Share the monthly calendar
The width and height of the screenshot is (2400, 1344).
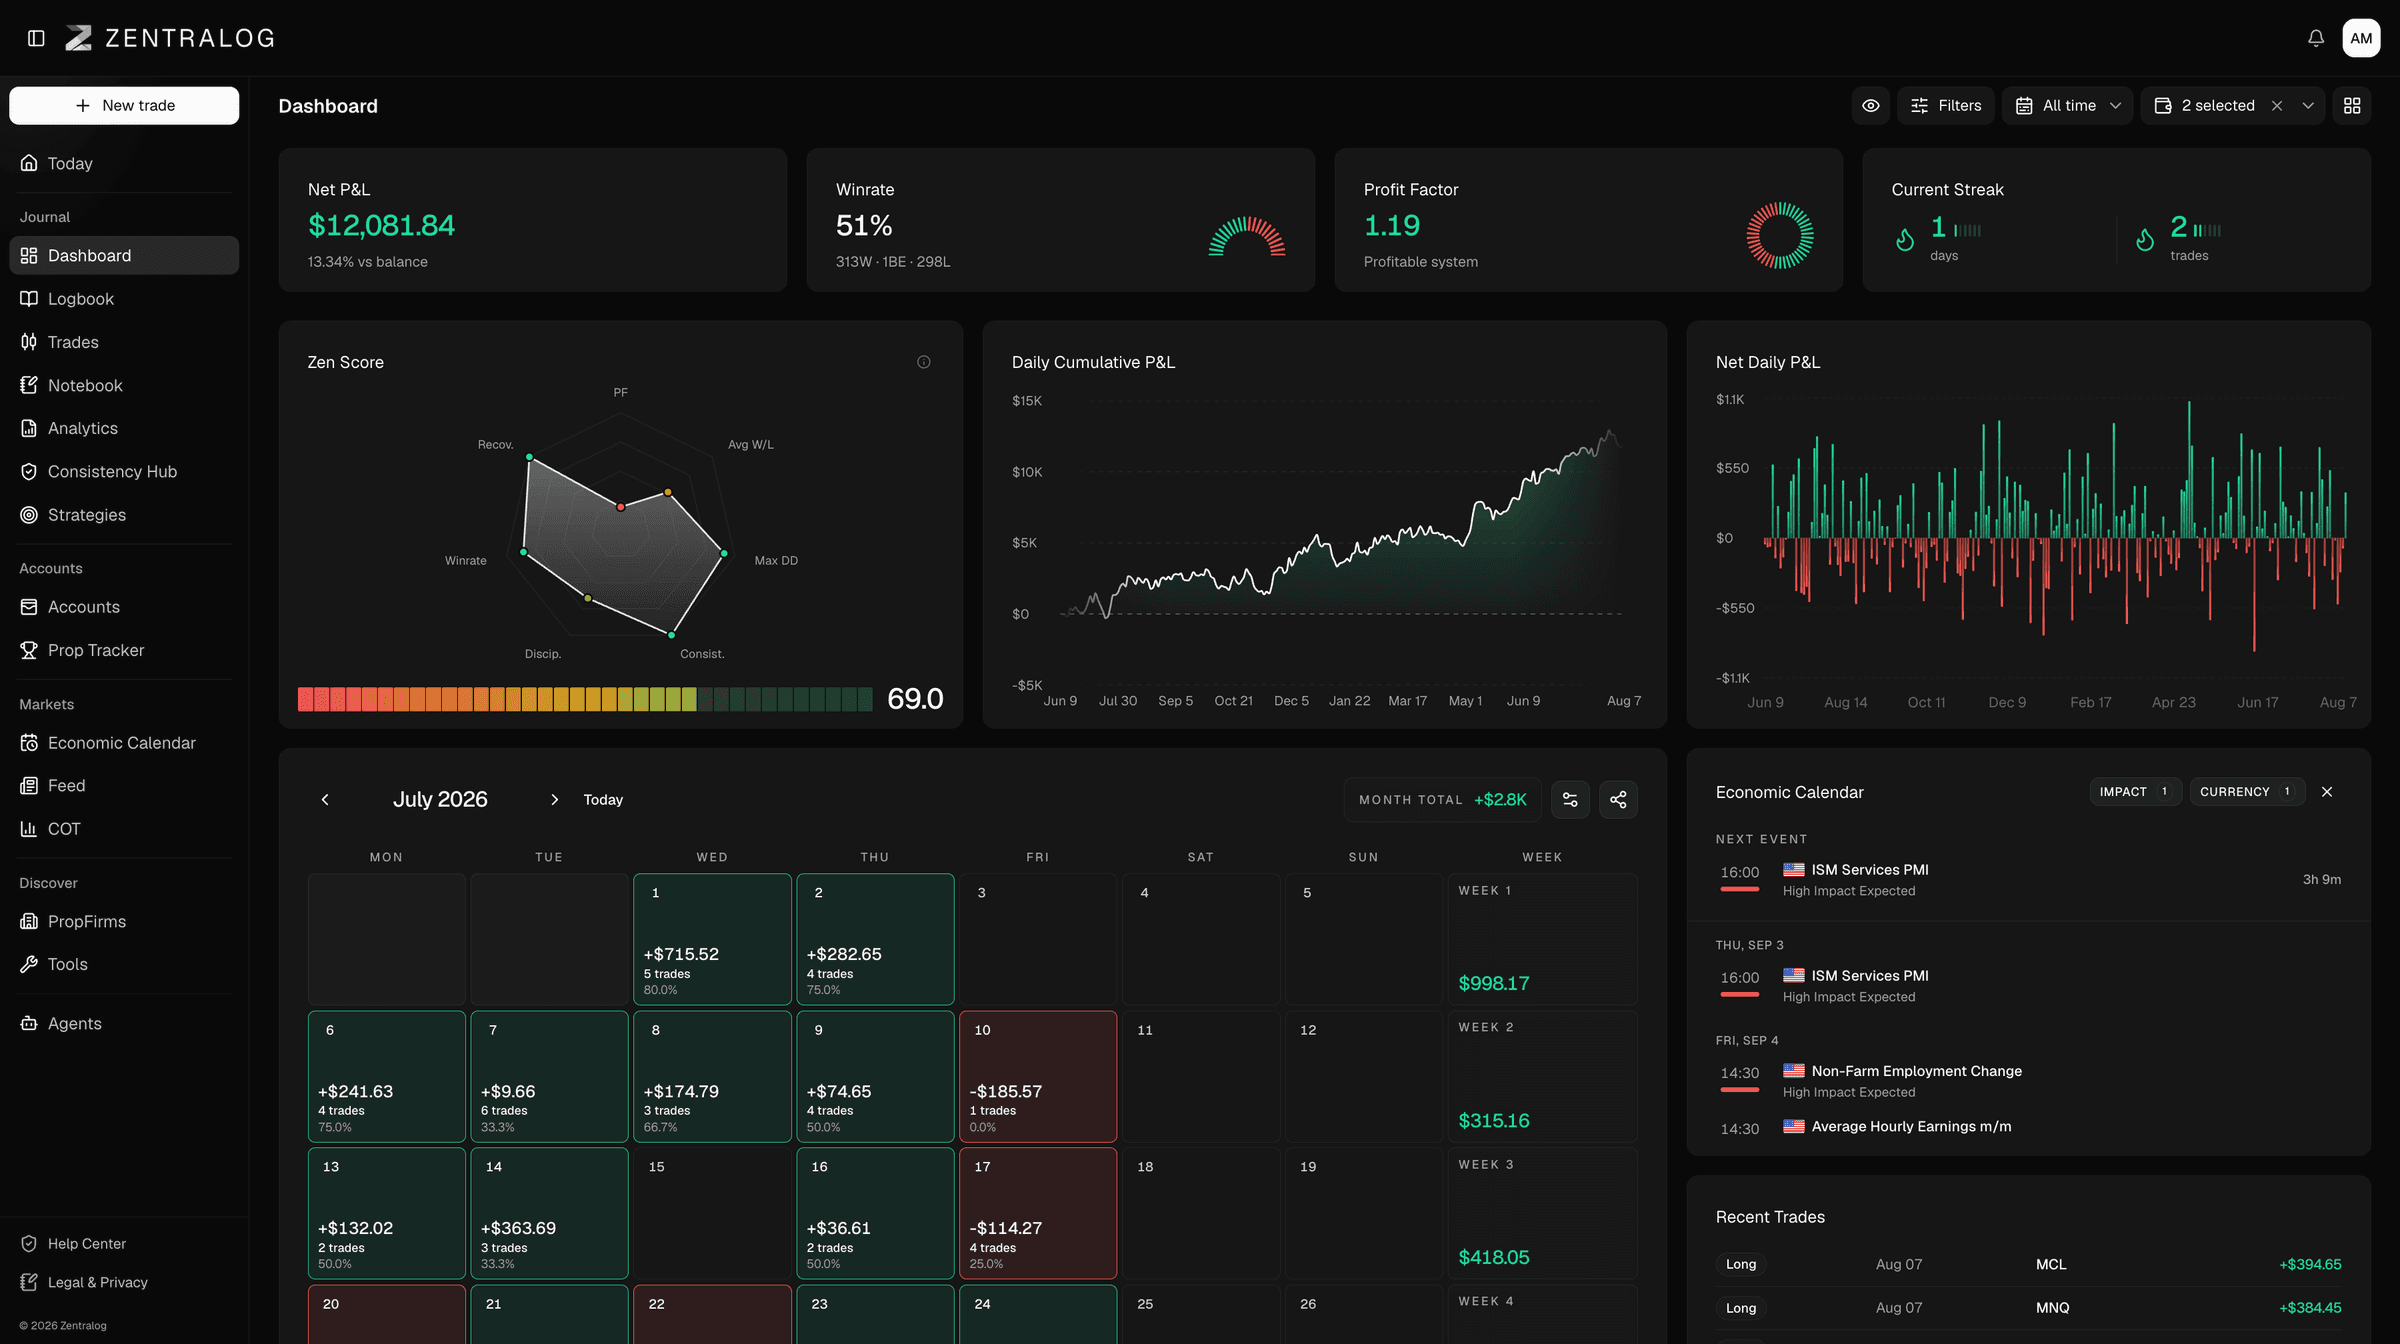coord(1618,799)
